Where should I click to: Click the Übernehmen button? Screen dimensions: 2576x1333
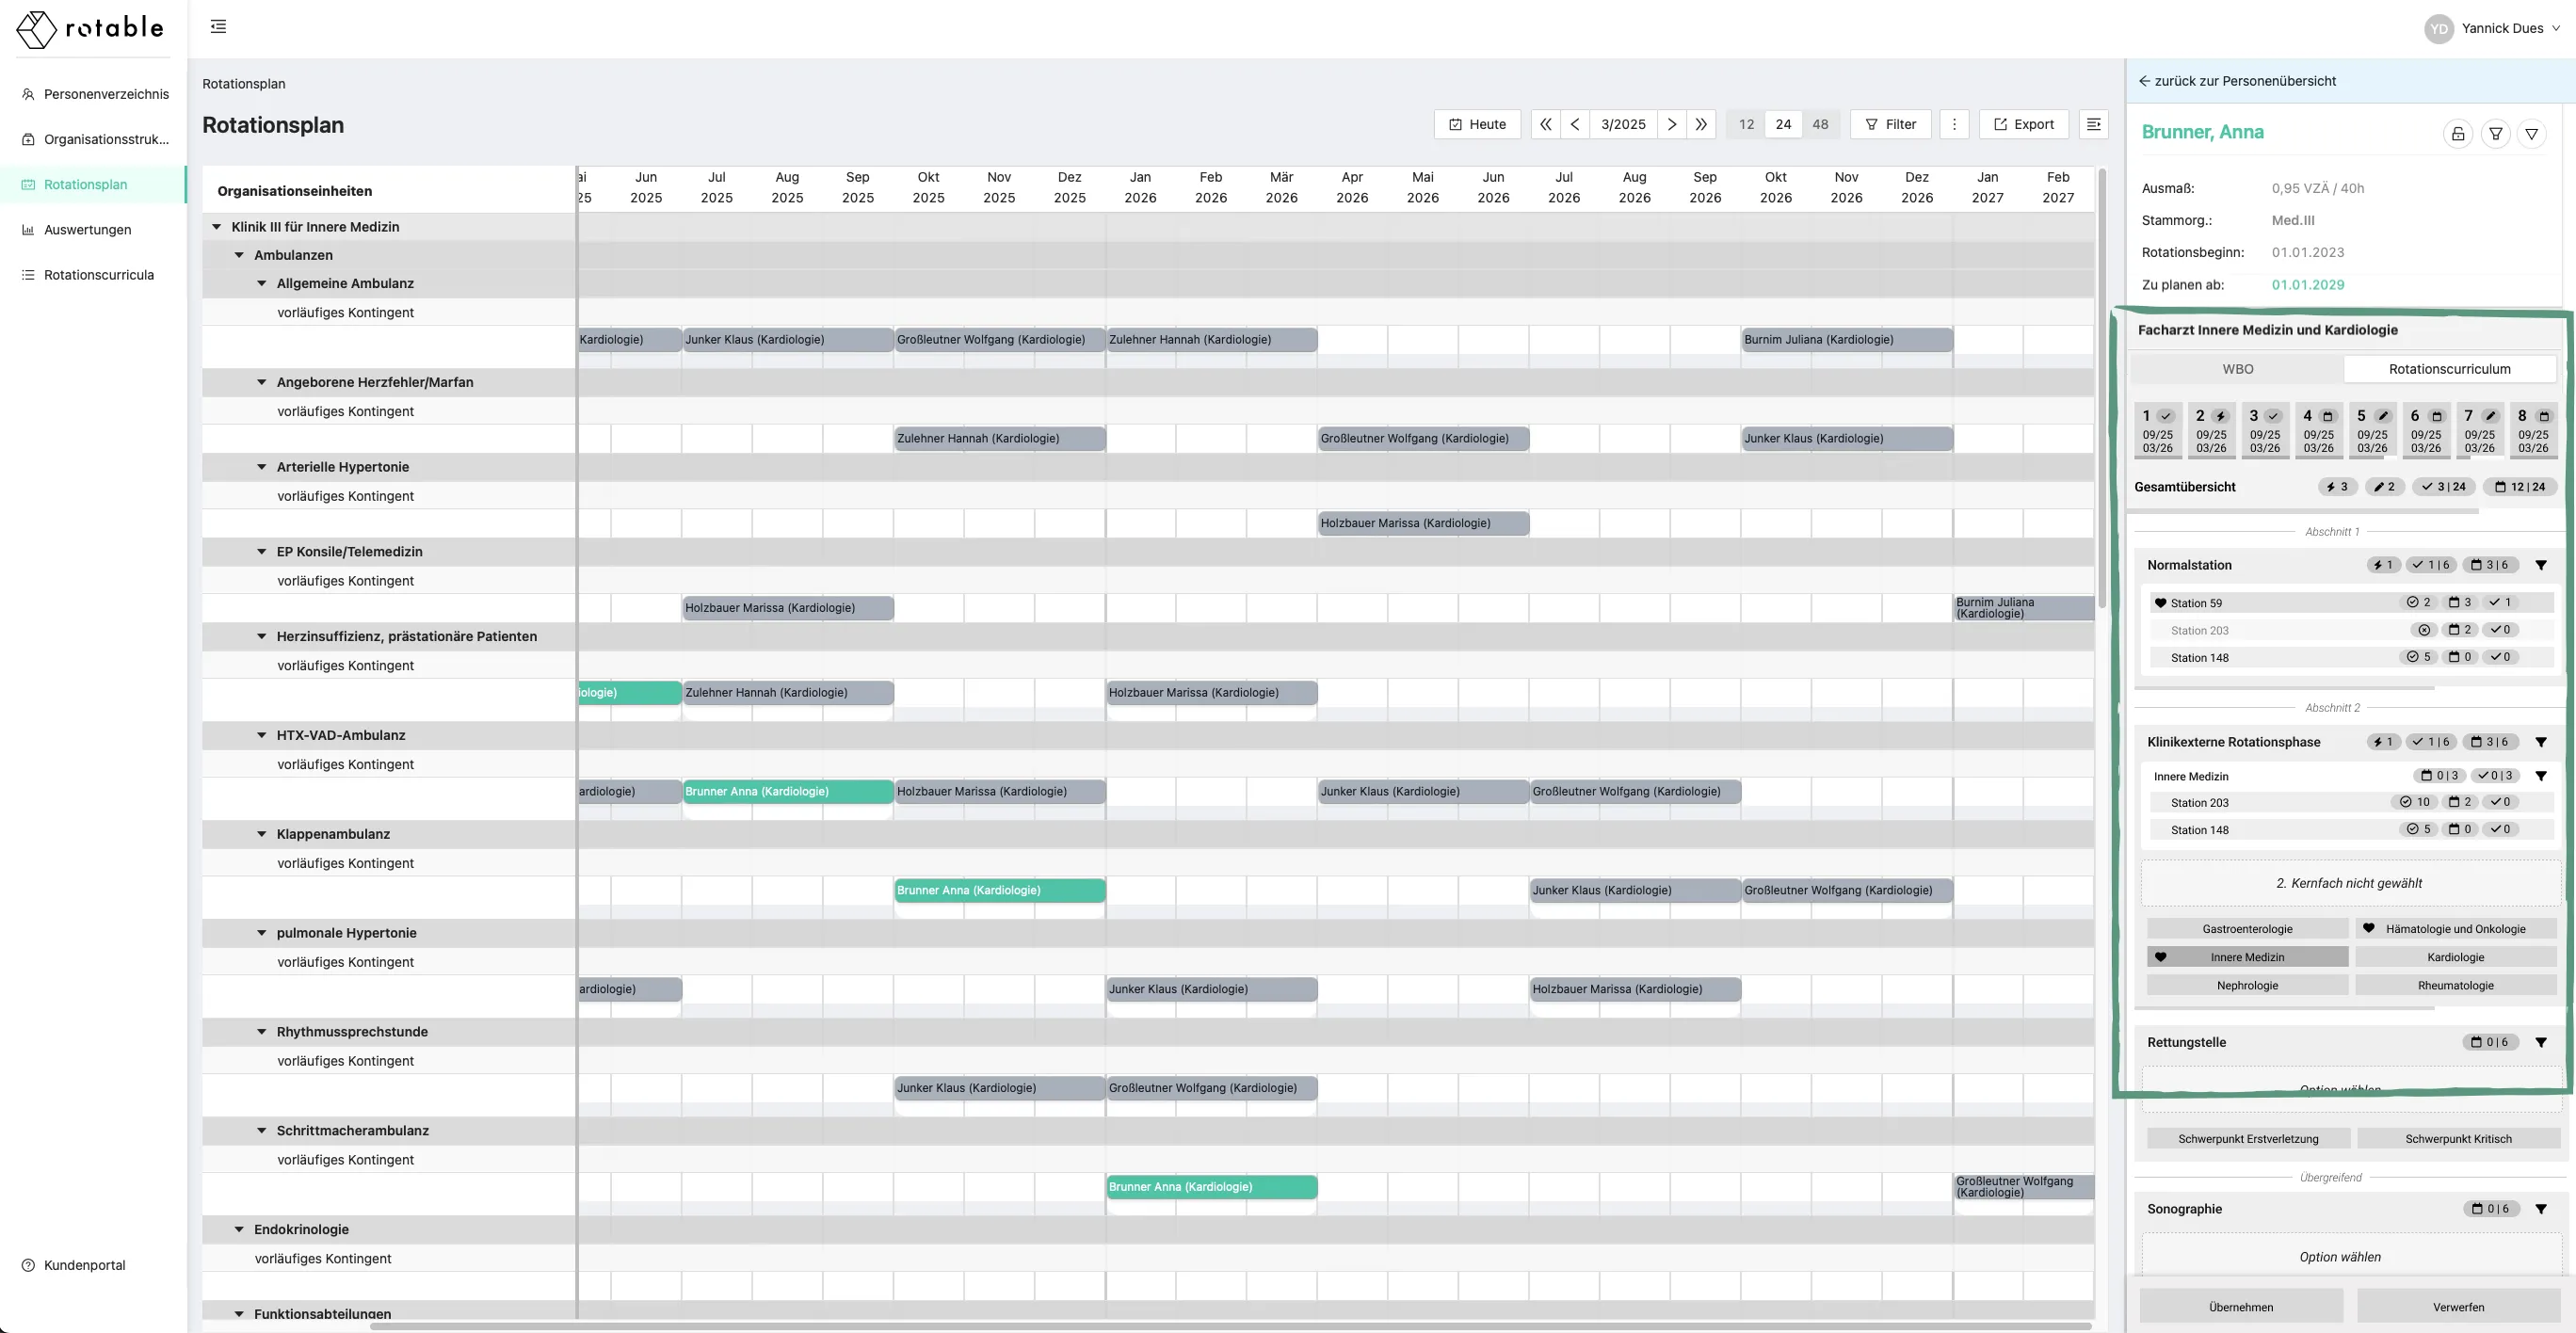pyautogui.click(x=2240, y=1307)
